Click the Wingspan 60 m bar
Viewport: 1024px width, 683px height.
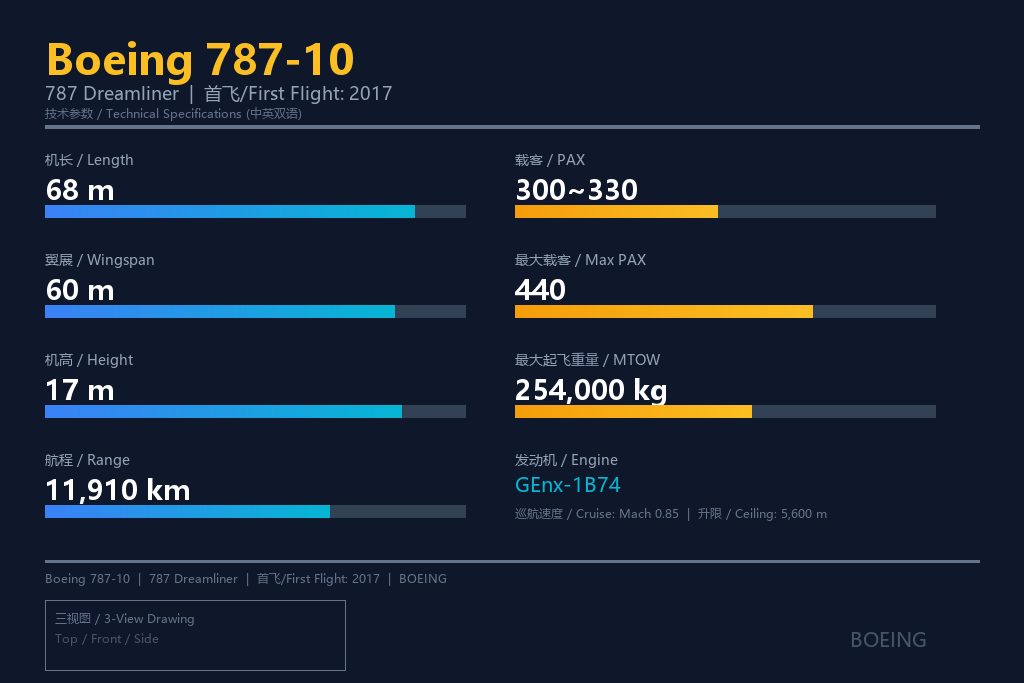[255, 311]
